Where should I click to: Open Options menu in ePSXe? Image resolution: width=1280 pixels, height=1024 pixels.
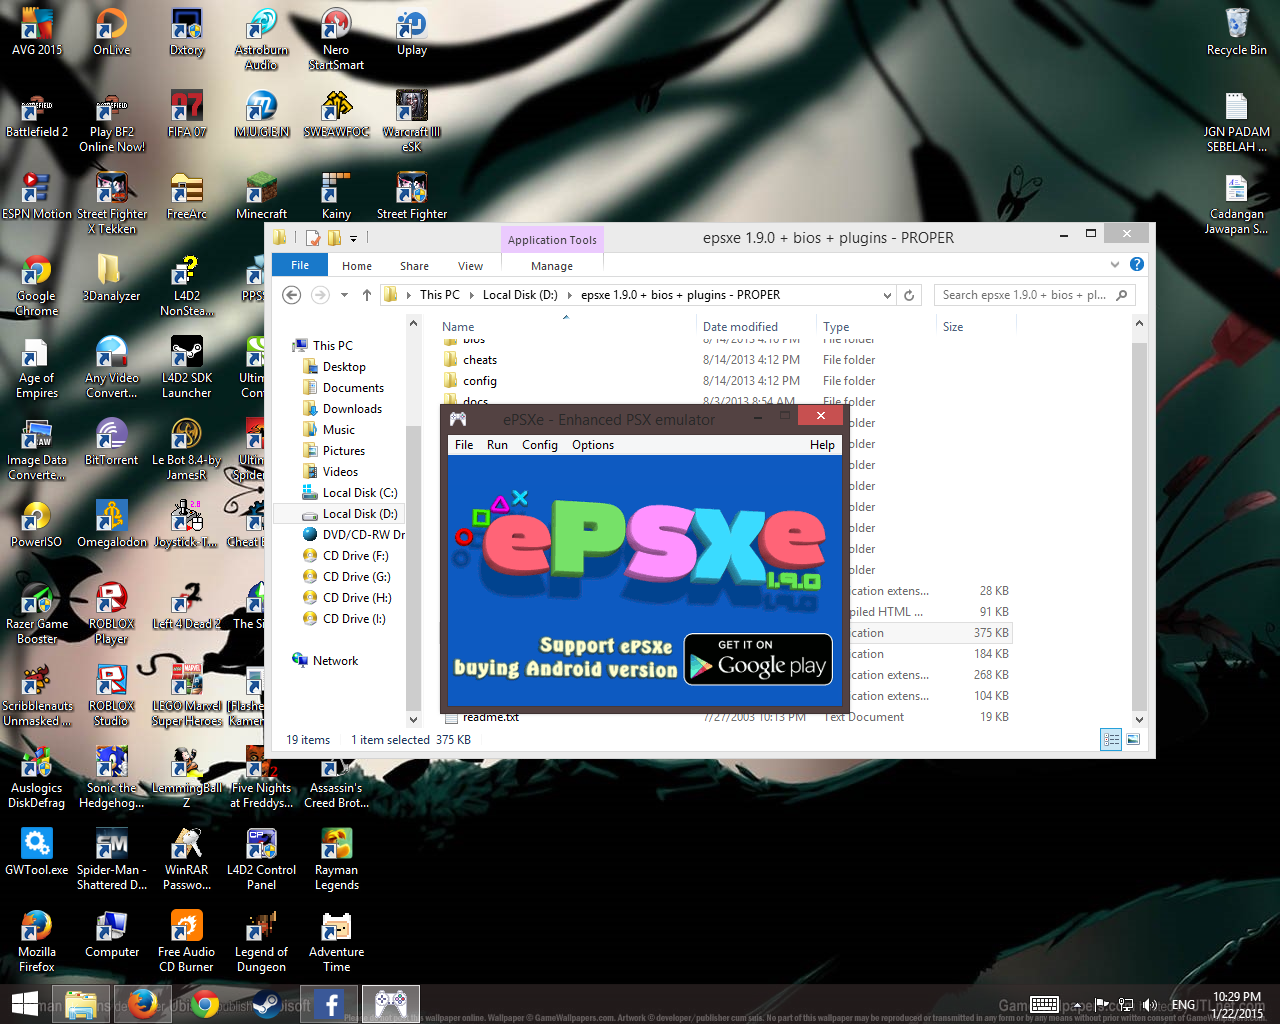593,445
